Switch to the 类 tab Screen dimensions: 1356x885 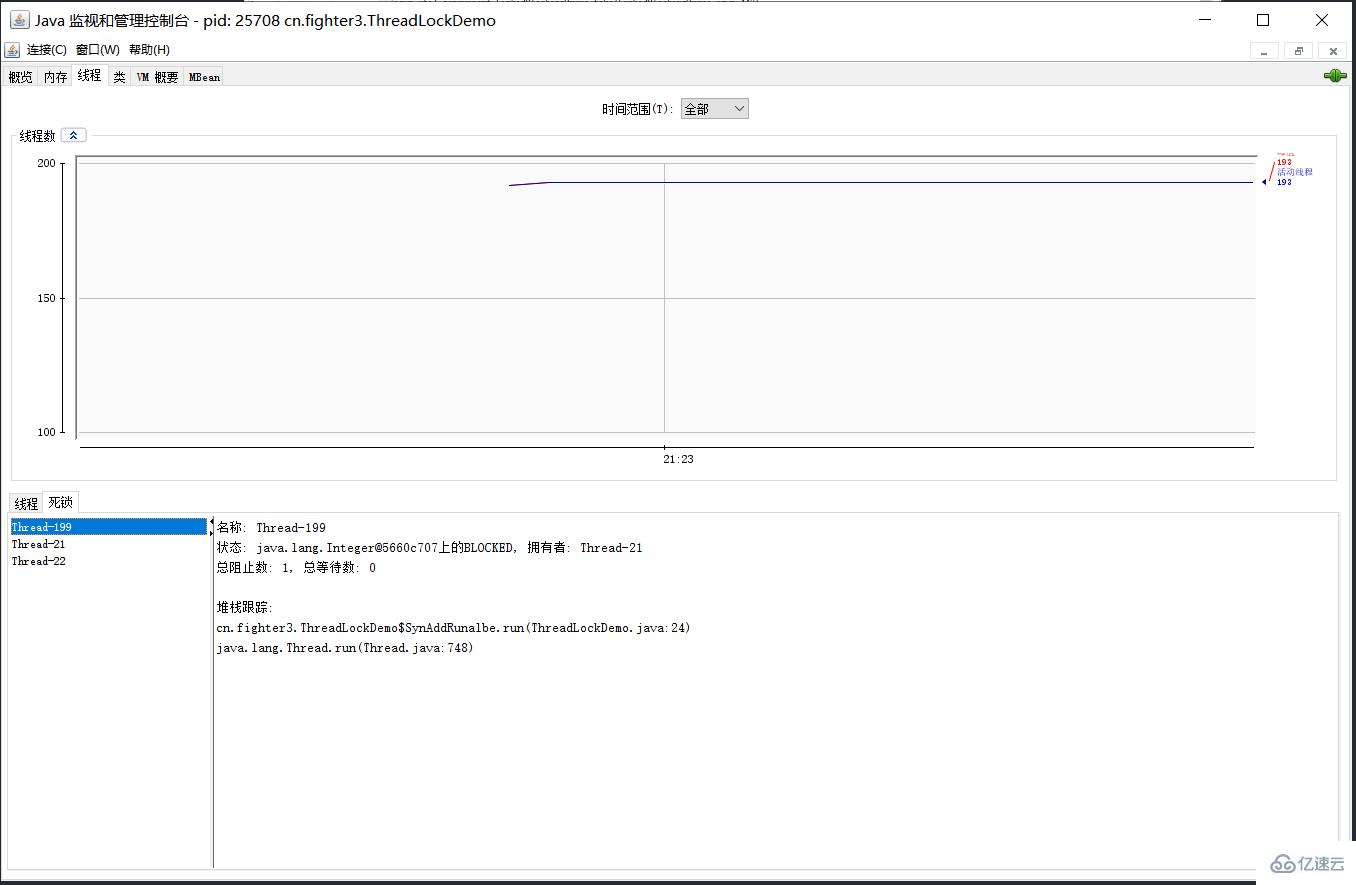(x=119, y=77)
